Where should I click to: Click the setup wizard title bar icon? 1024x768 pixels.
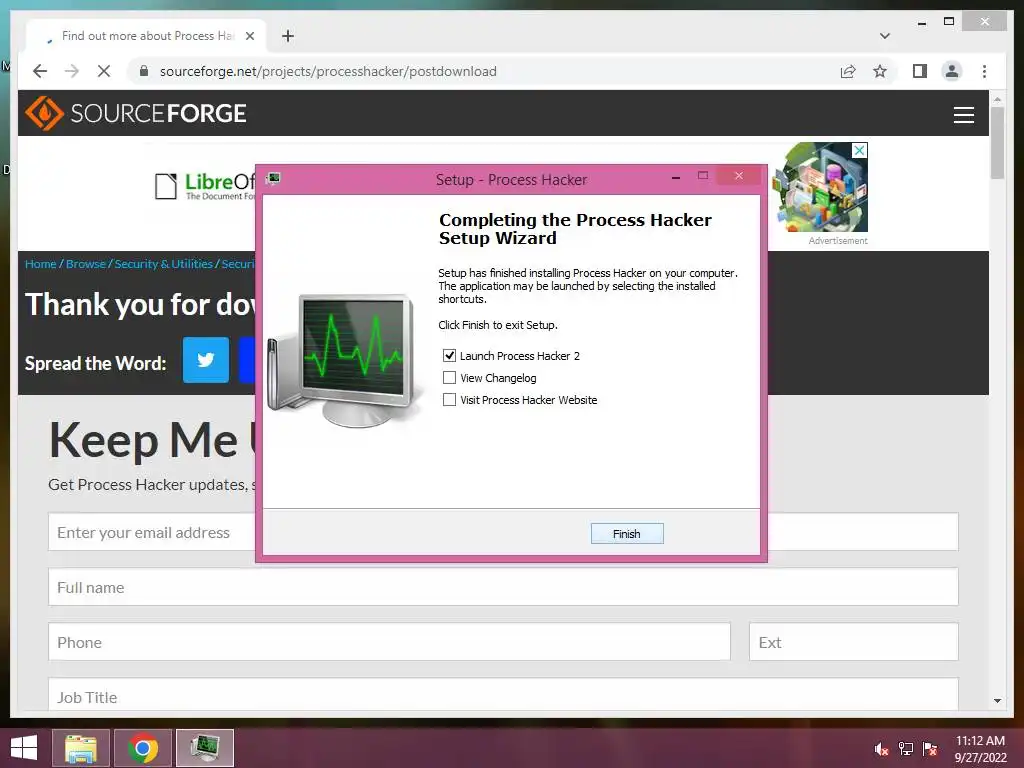coord(274,178)
